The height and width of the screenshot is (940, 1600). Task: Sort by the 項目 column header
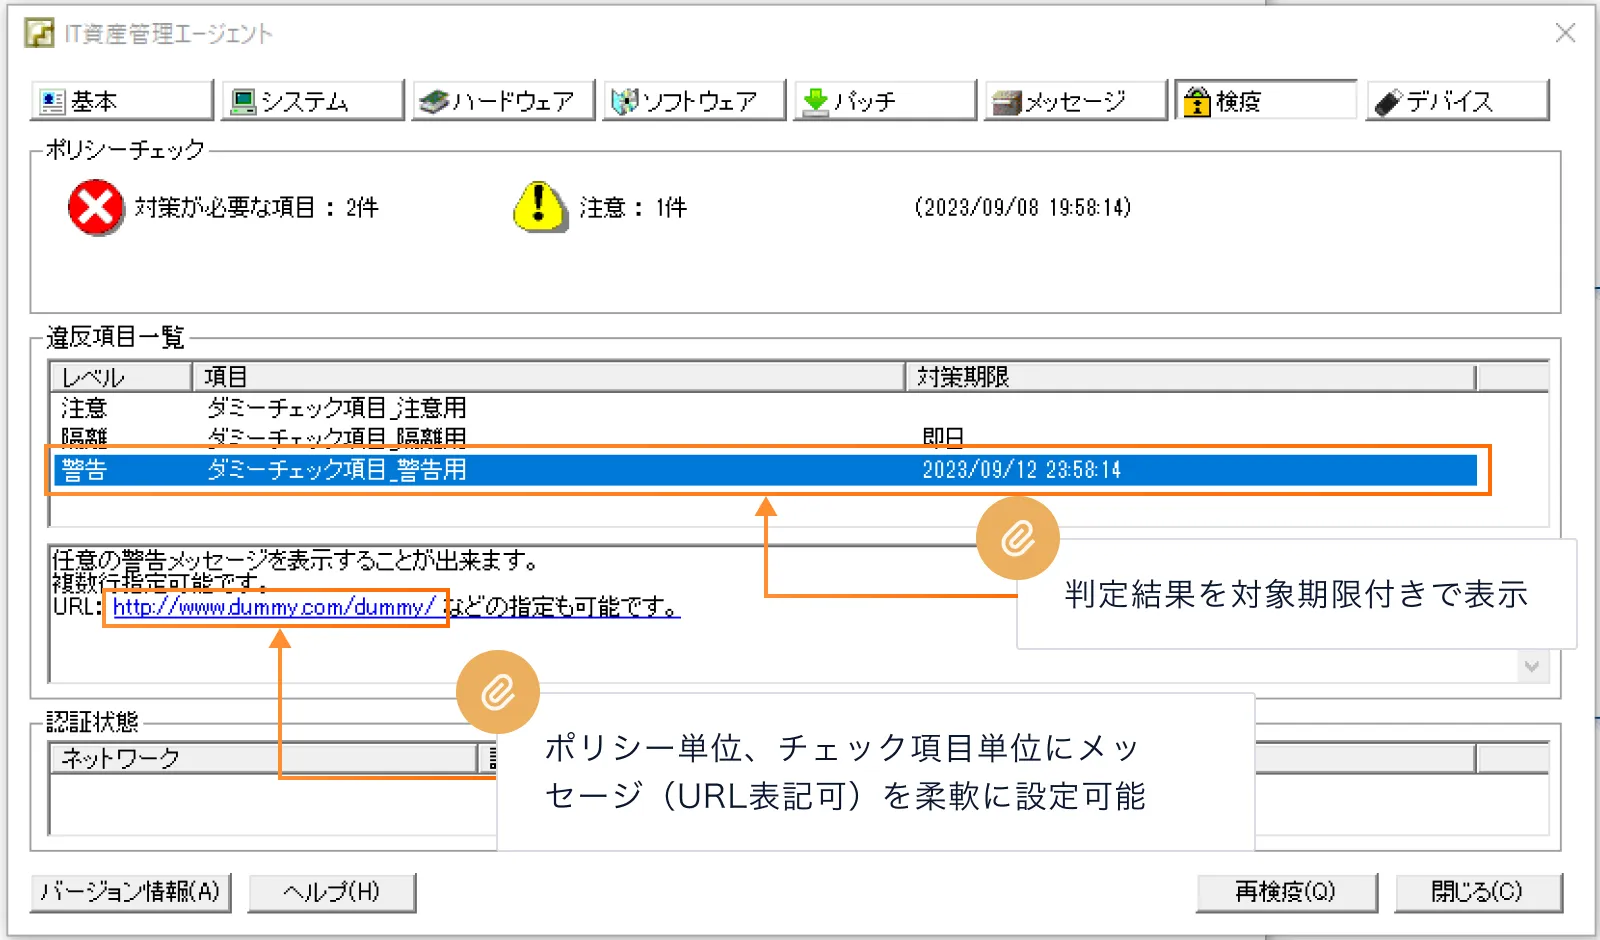pyautogui.click(x=548, y=377)
